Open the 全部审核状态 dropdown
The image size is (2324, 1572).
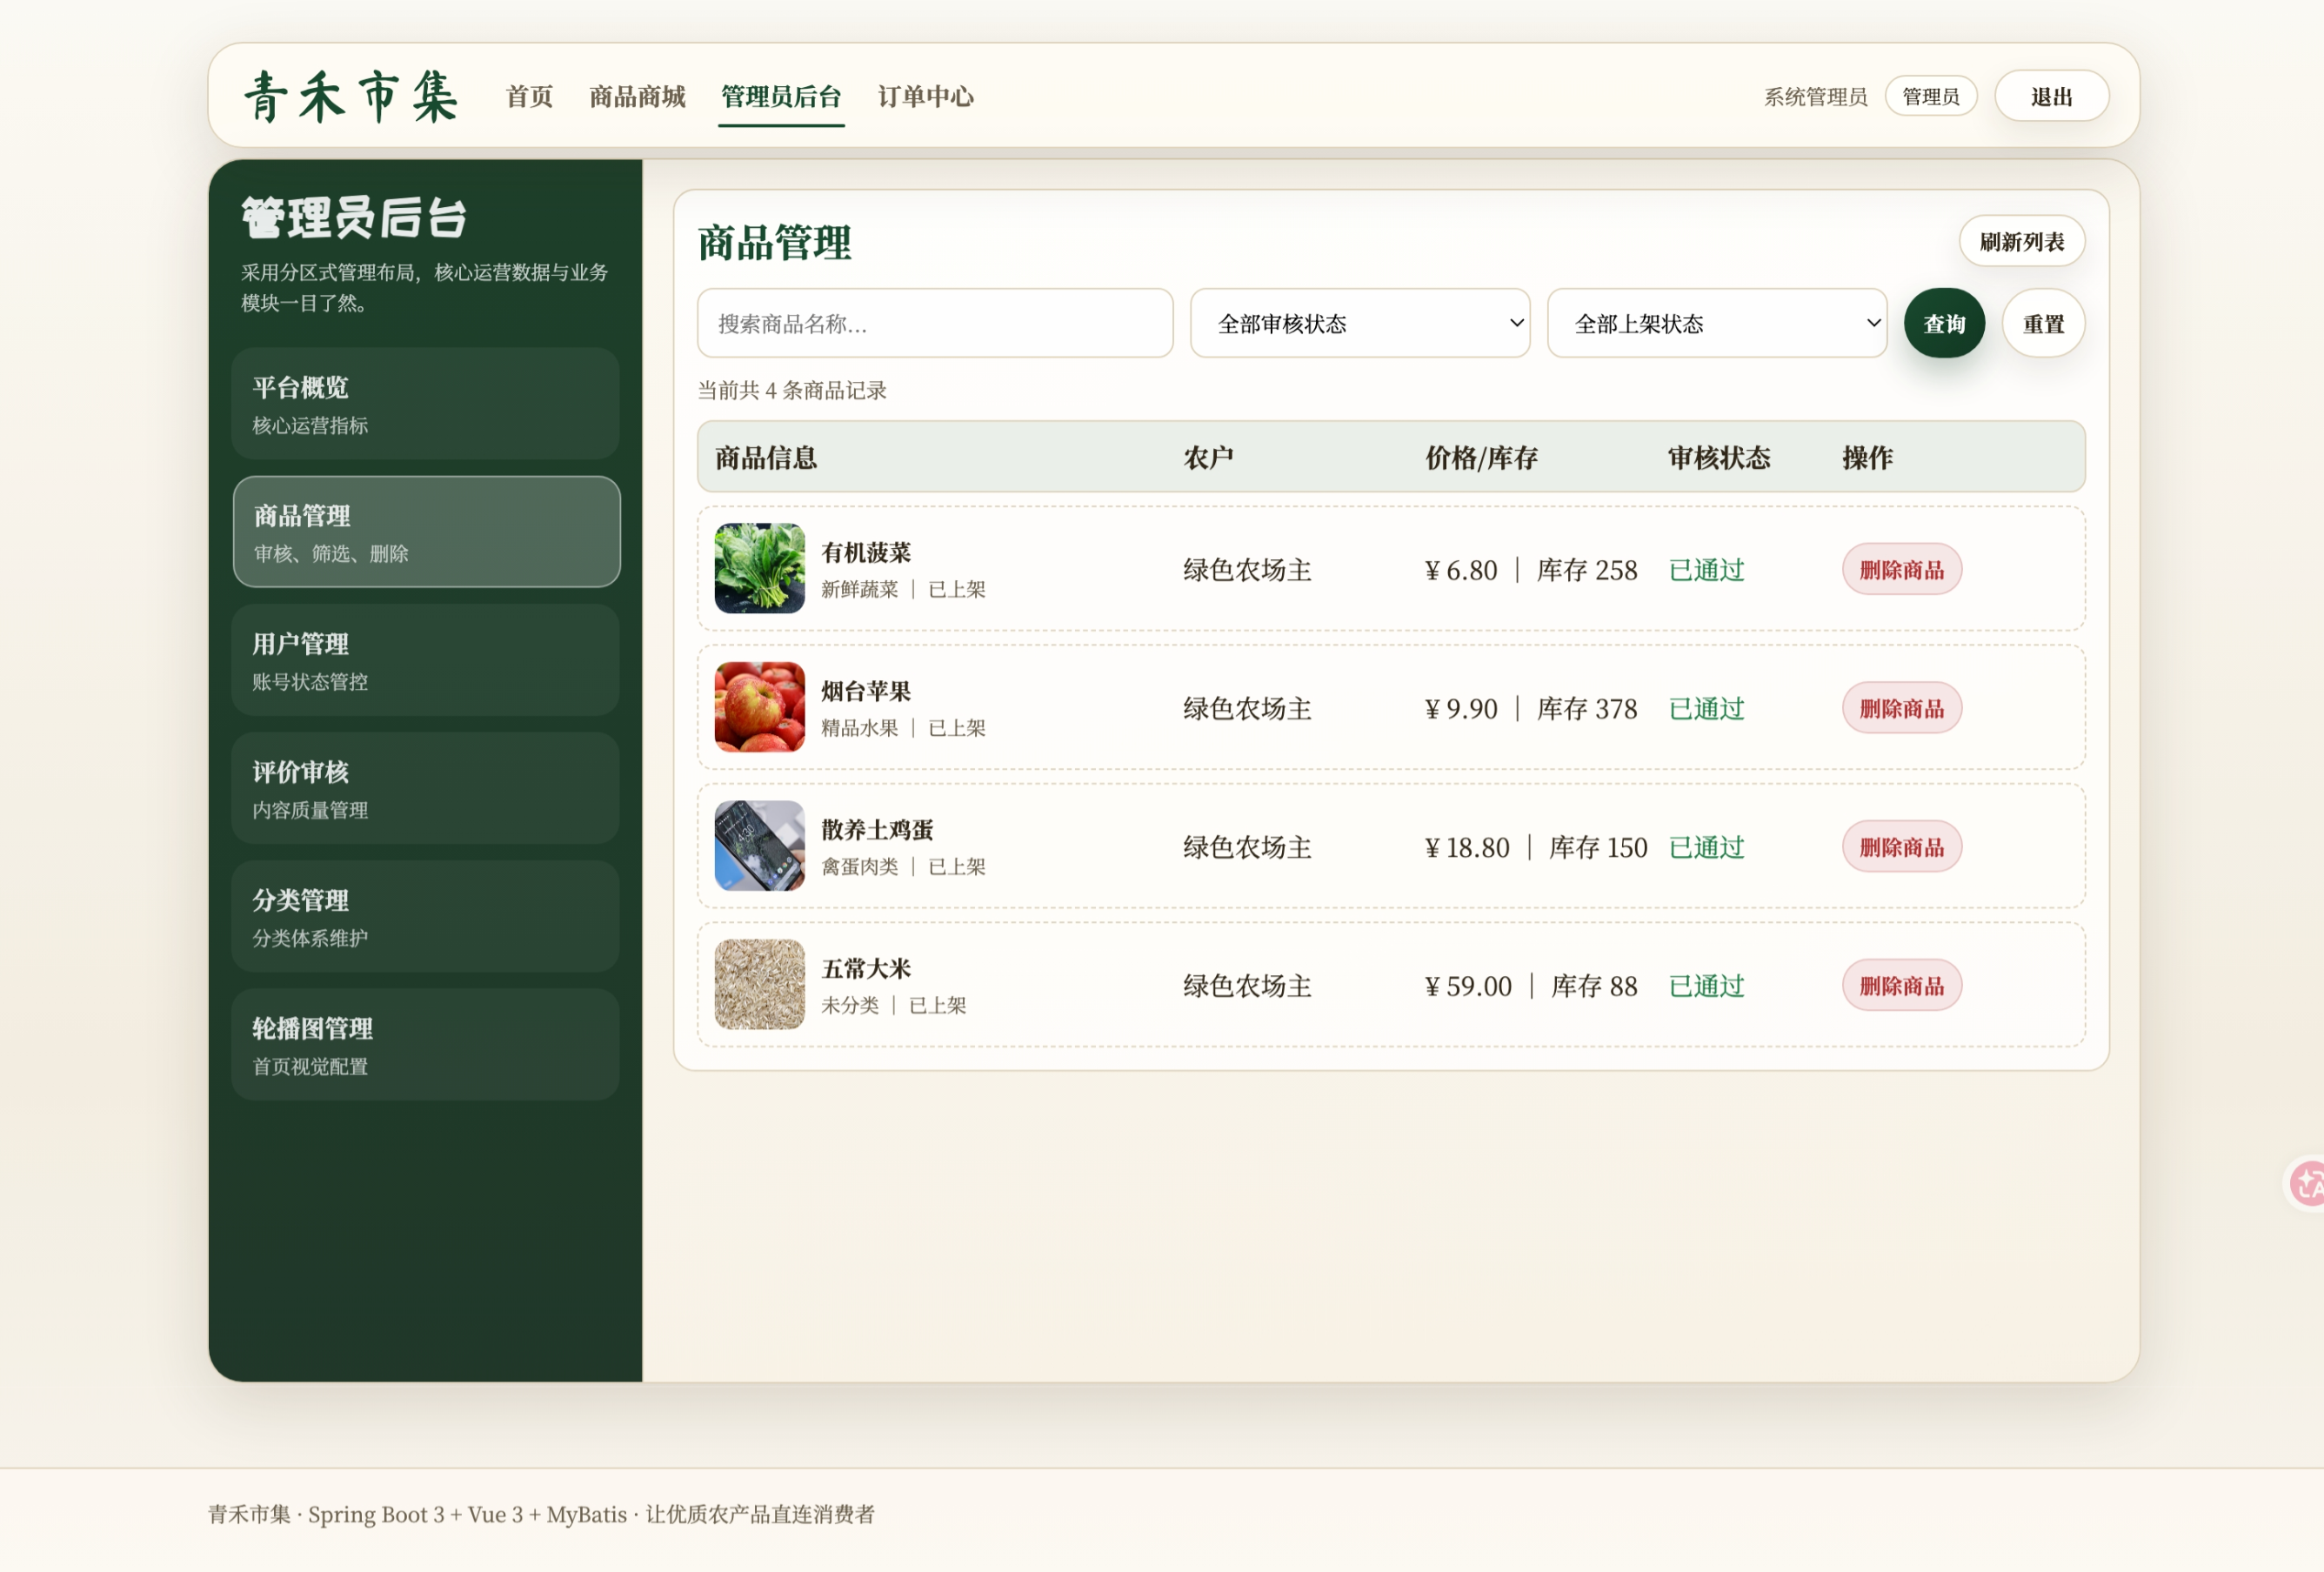(x=1359, y=323)
